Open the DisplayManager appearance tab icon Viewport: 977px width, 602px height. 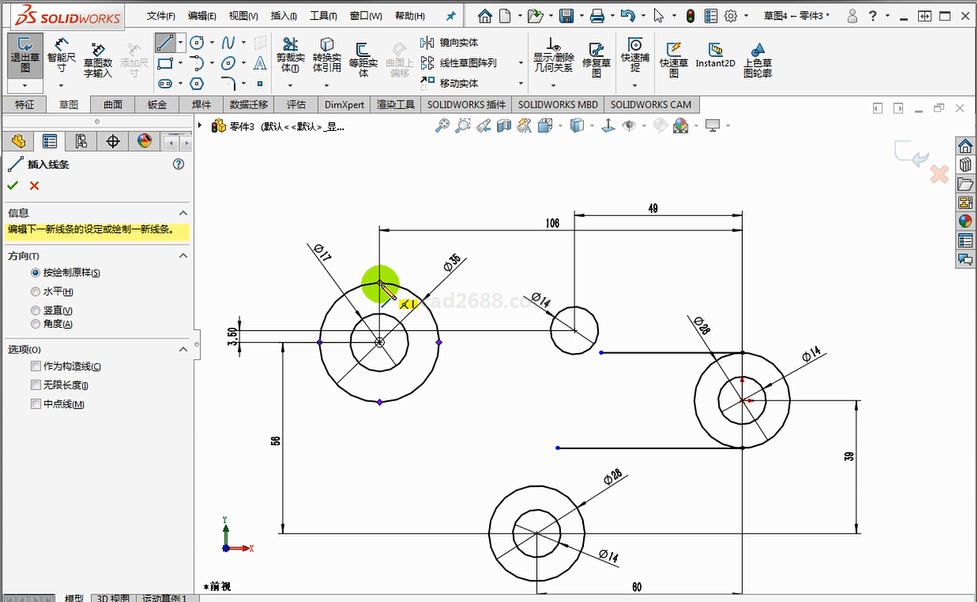(145, 141)
